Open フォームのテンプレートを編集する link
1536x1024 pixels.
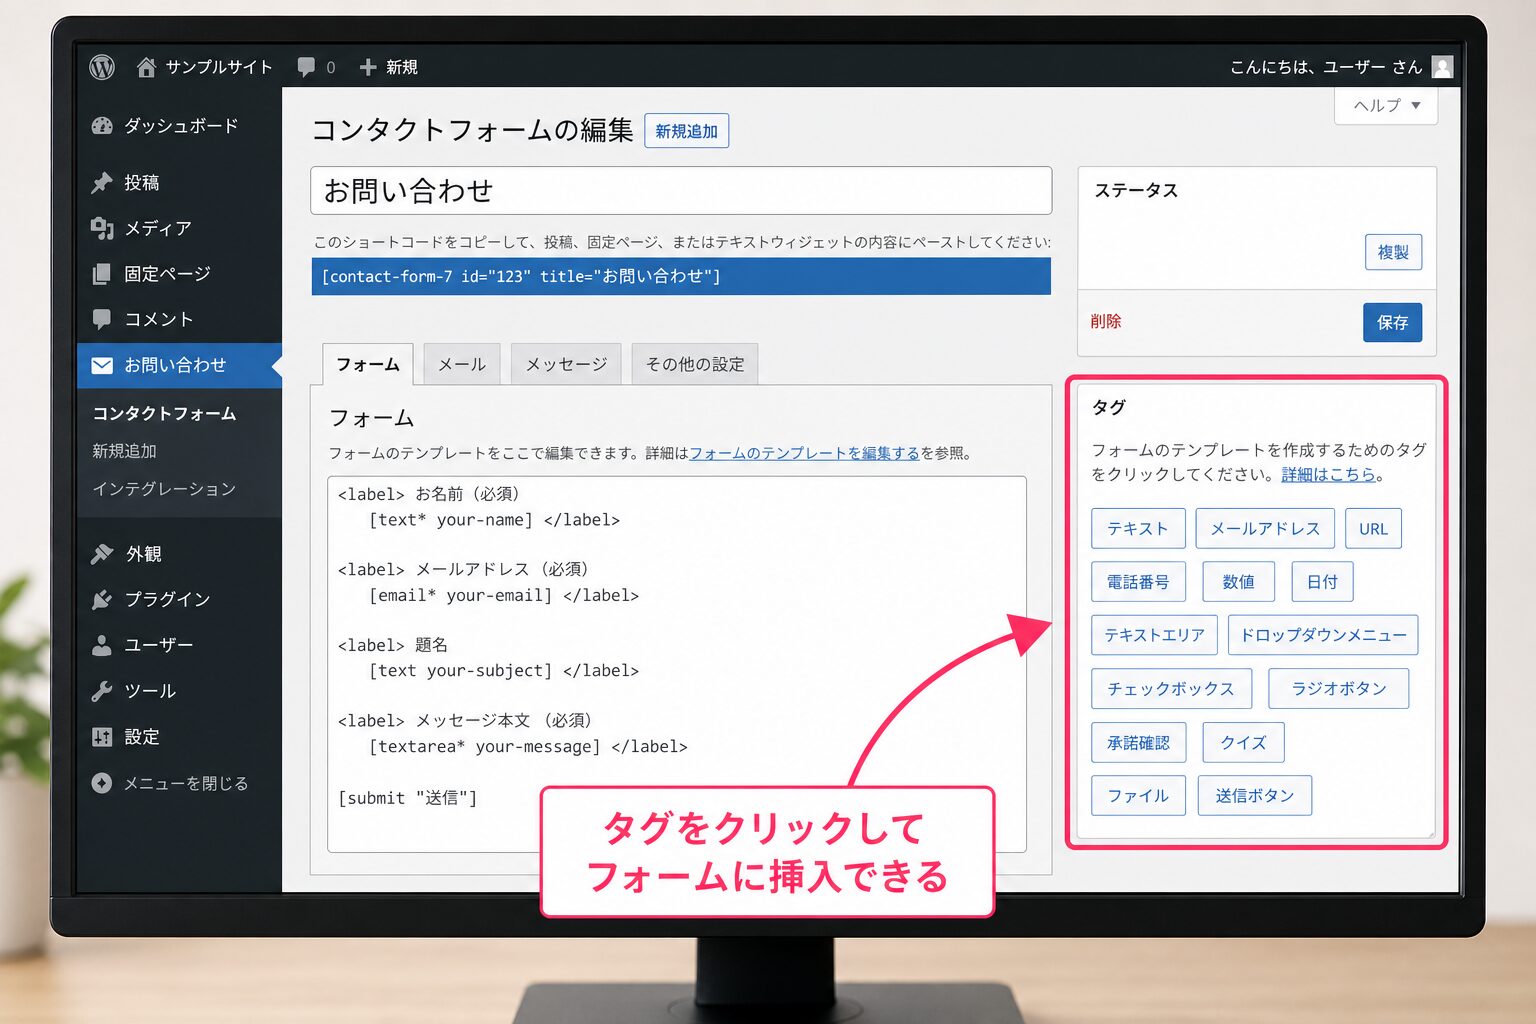coord(804,453)
